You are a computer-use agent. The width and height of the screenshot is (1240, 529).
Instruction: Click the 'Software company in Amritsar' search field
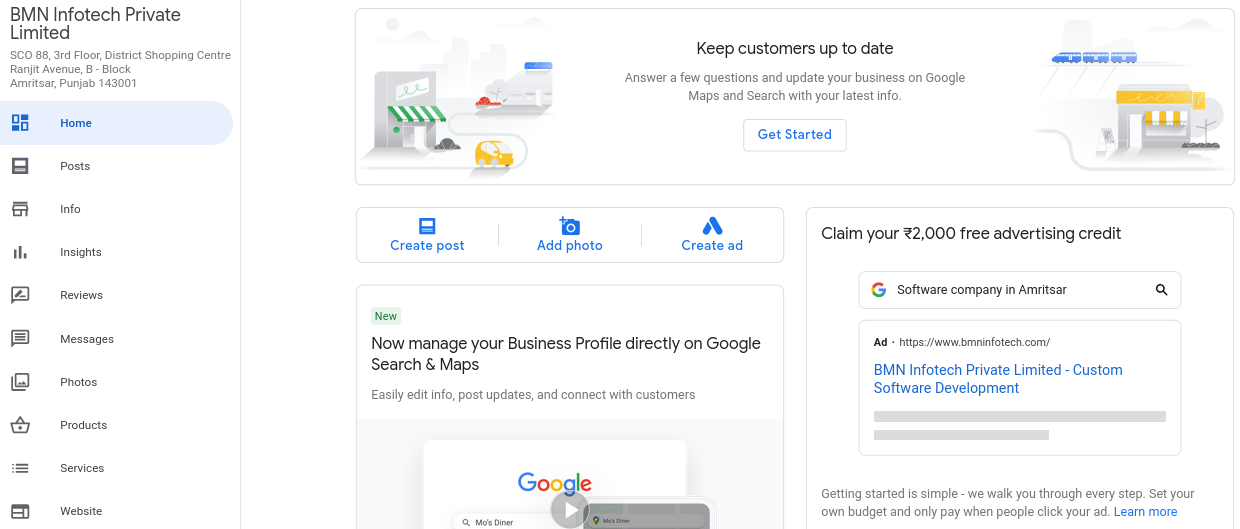point(1020,290)
